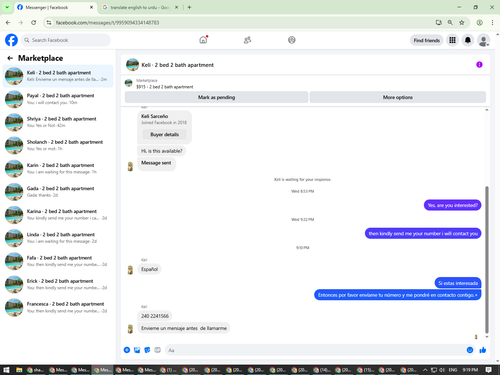The image size is (500, 375).
Task: Open Windows Start menu
Action: tap(6, 370)
